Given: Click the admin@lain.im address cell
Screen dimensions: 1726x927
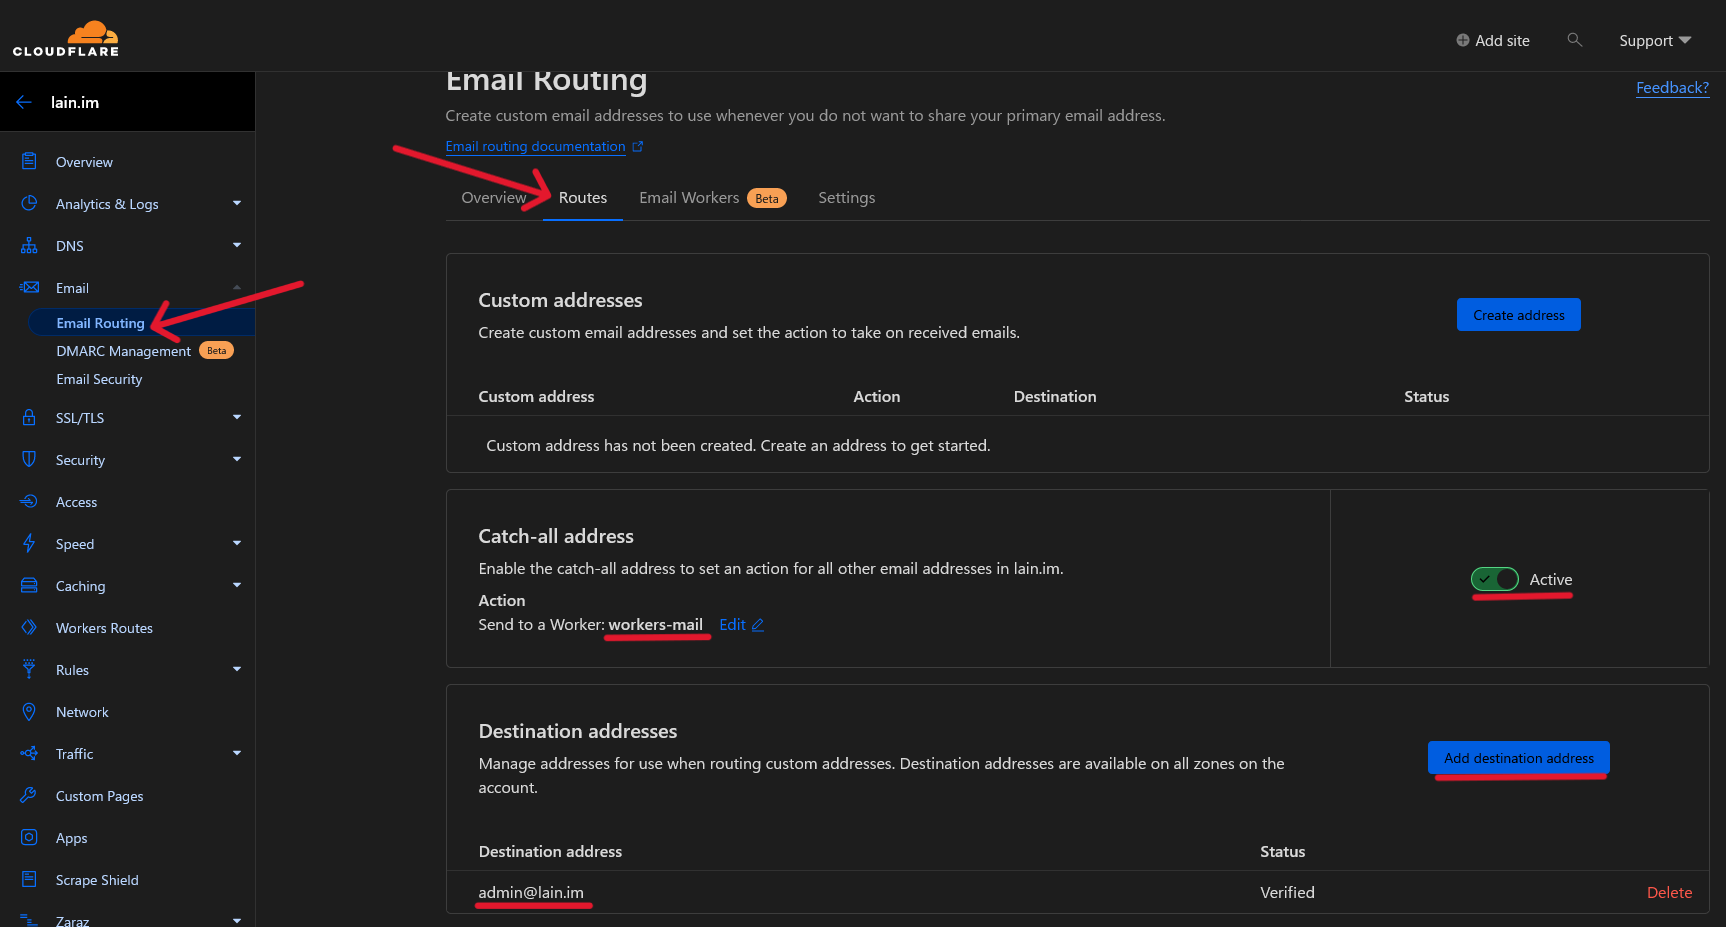Looking at the screenshot, I should [x=531, y=892].
